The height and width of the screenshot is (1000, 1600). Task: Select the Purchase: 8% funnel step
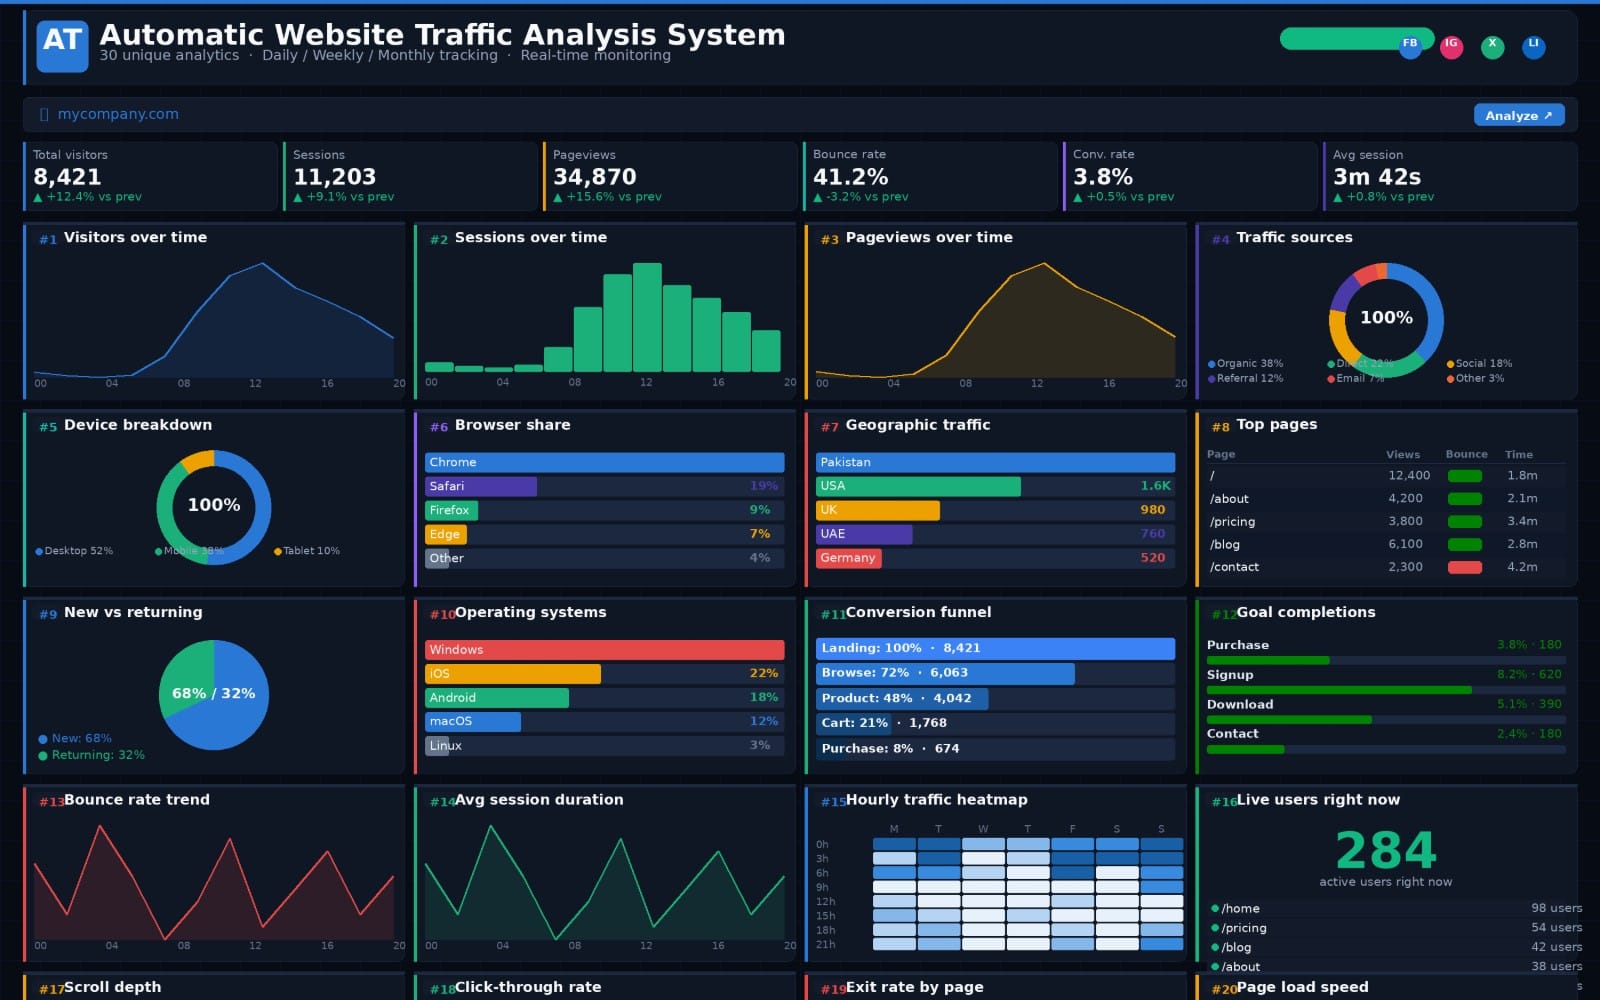(x=995, y=748)
